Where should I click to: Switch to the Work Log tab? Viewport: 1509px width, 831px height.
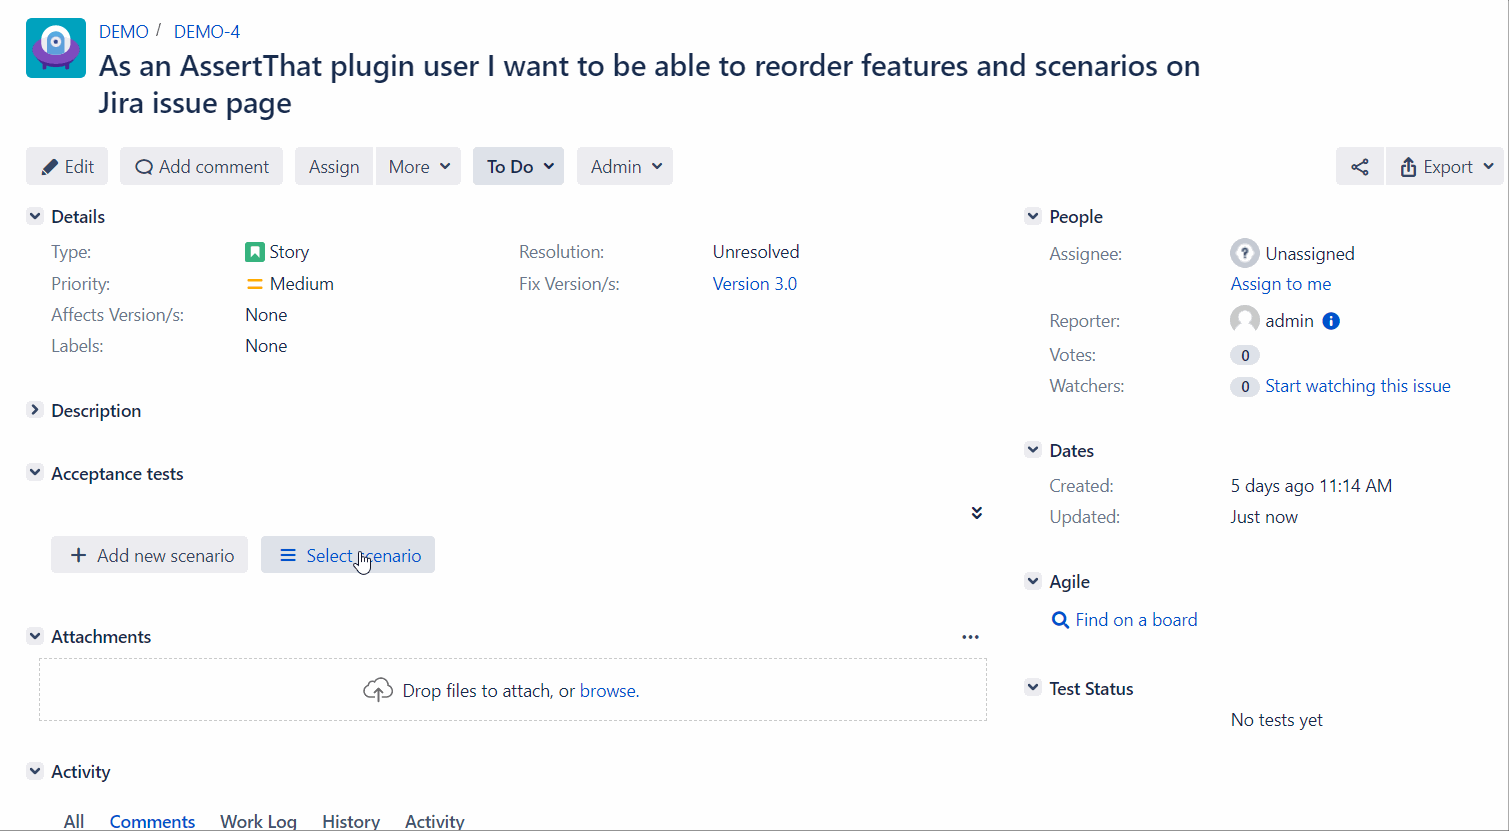(258, 821)
